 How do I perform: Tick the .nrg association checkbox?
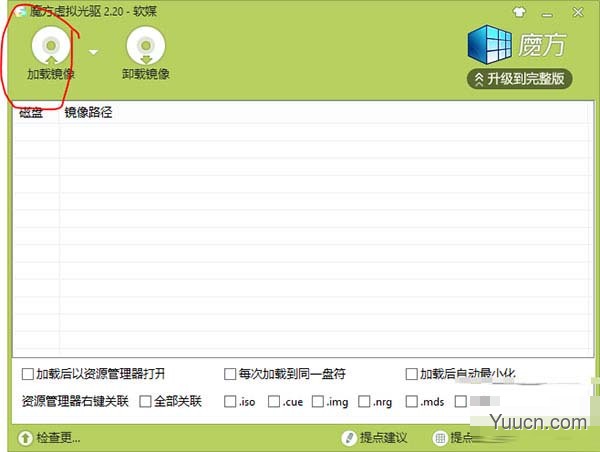[x=364, y=401]
